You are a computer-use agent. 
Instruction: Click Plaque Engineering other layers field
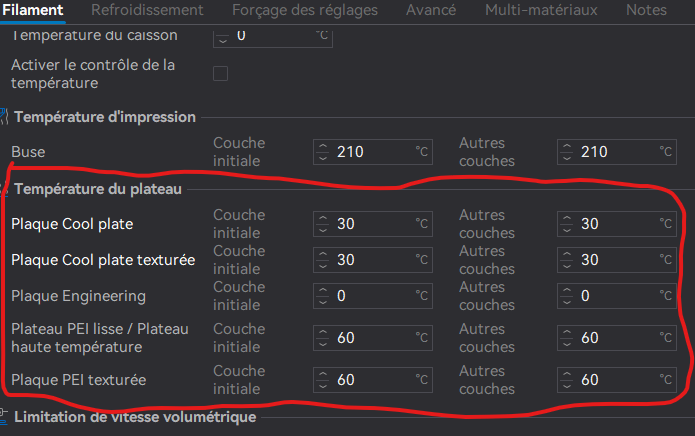(x=617, y=296)
